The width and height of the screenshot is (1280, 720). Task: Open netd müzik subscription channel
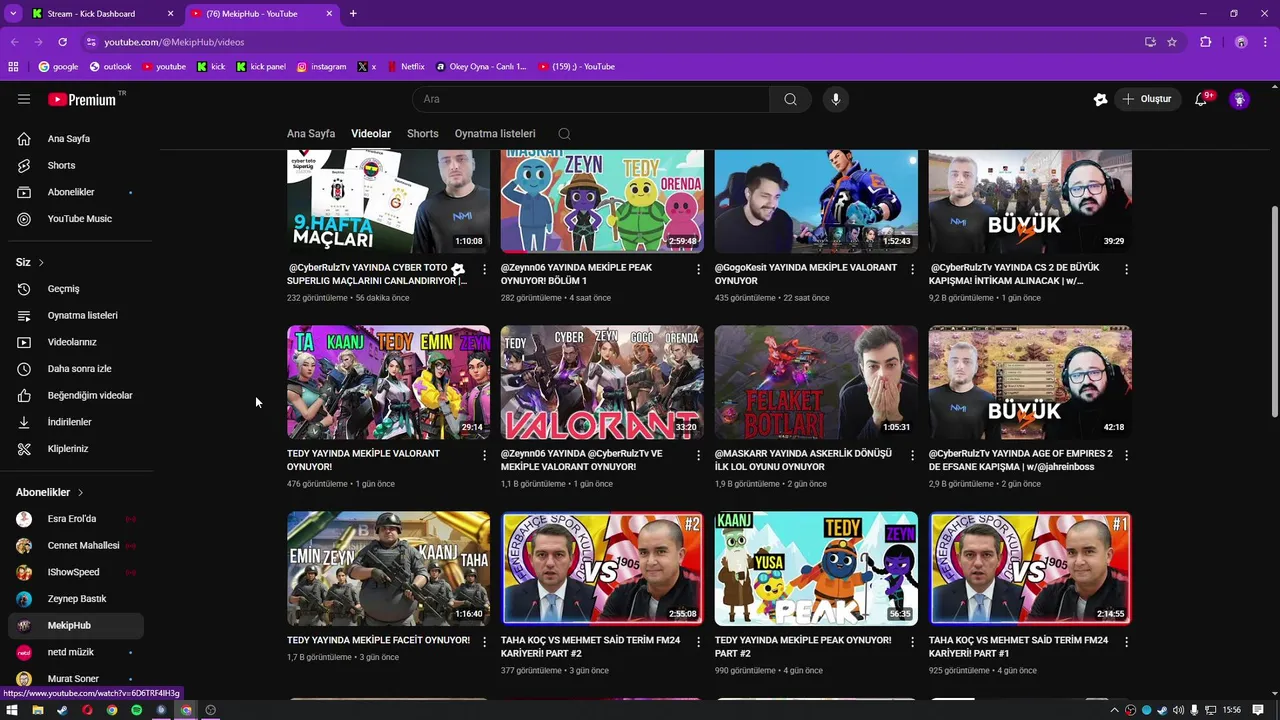point(76,652)
